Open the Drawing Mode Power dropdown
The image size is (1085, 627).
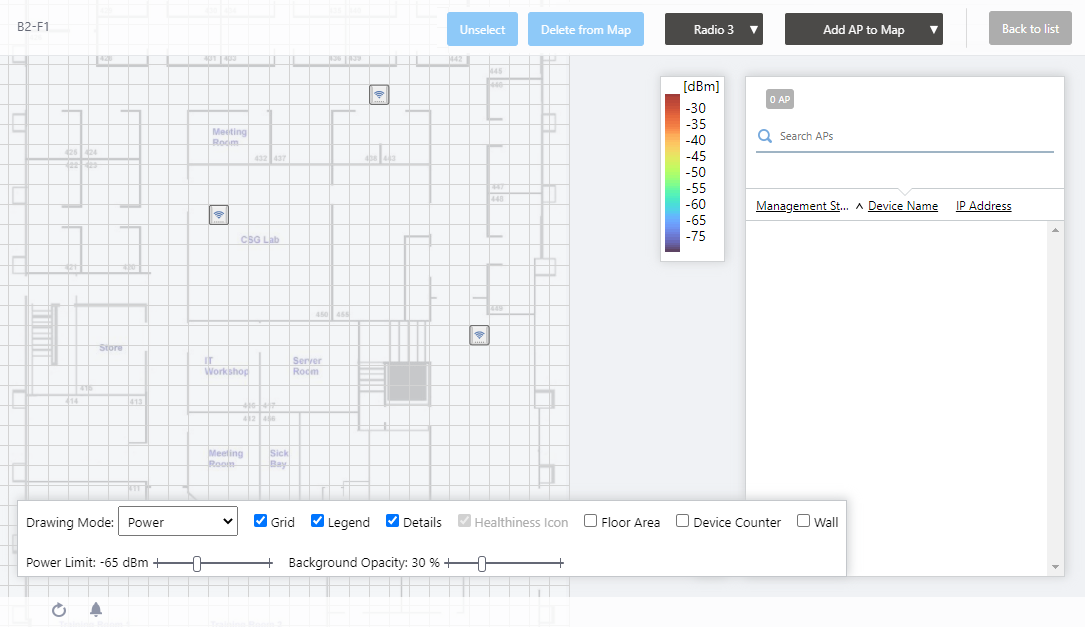[x=177, y=521]
